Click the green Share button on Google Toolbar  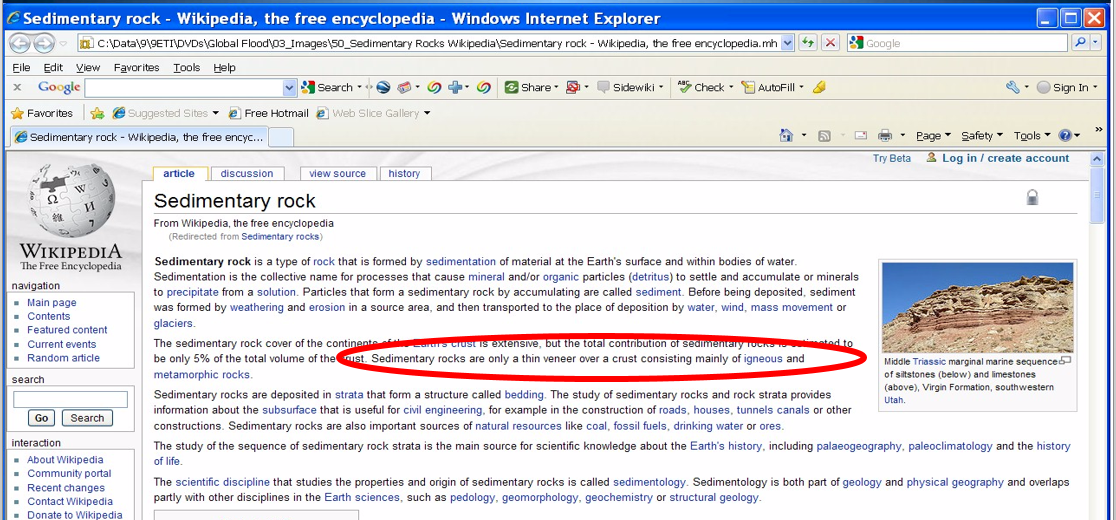tap(527, 87)
